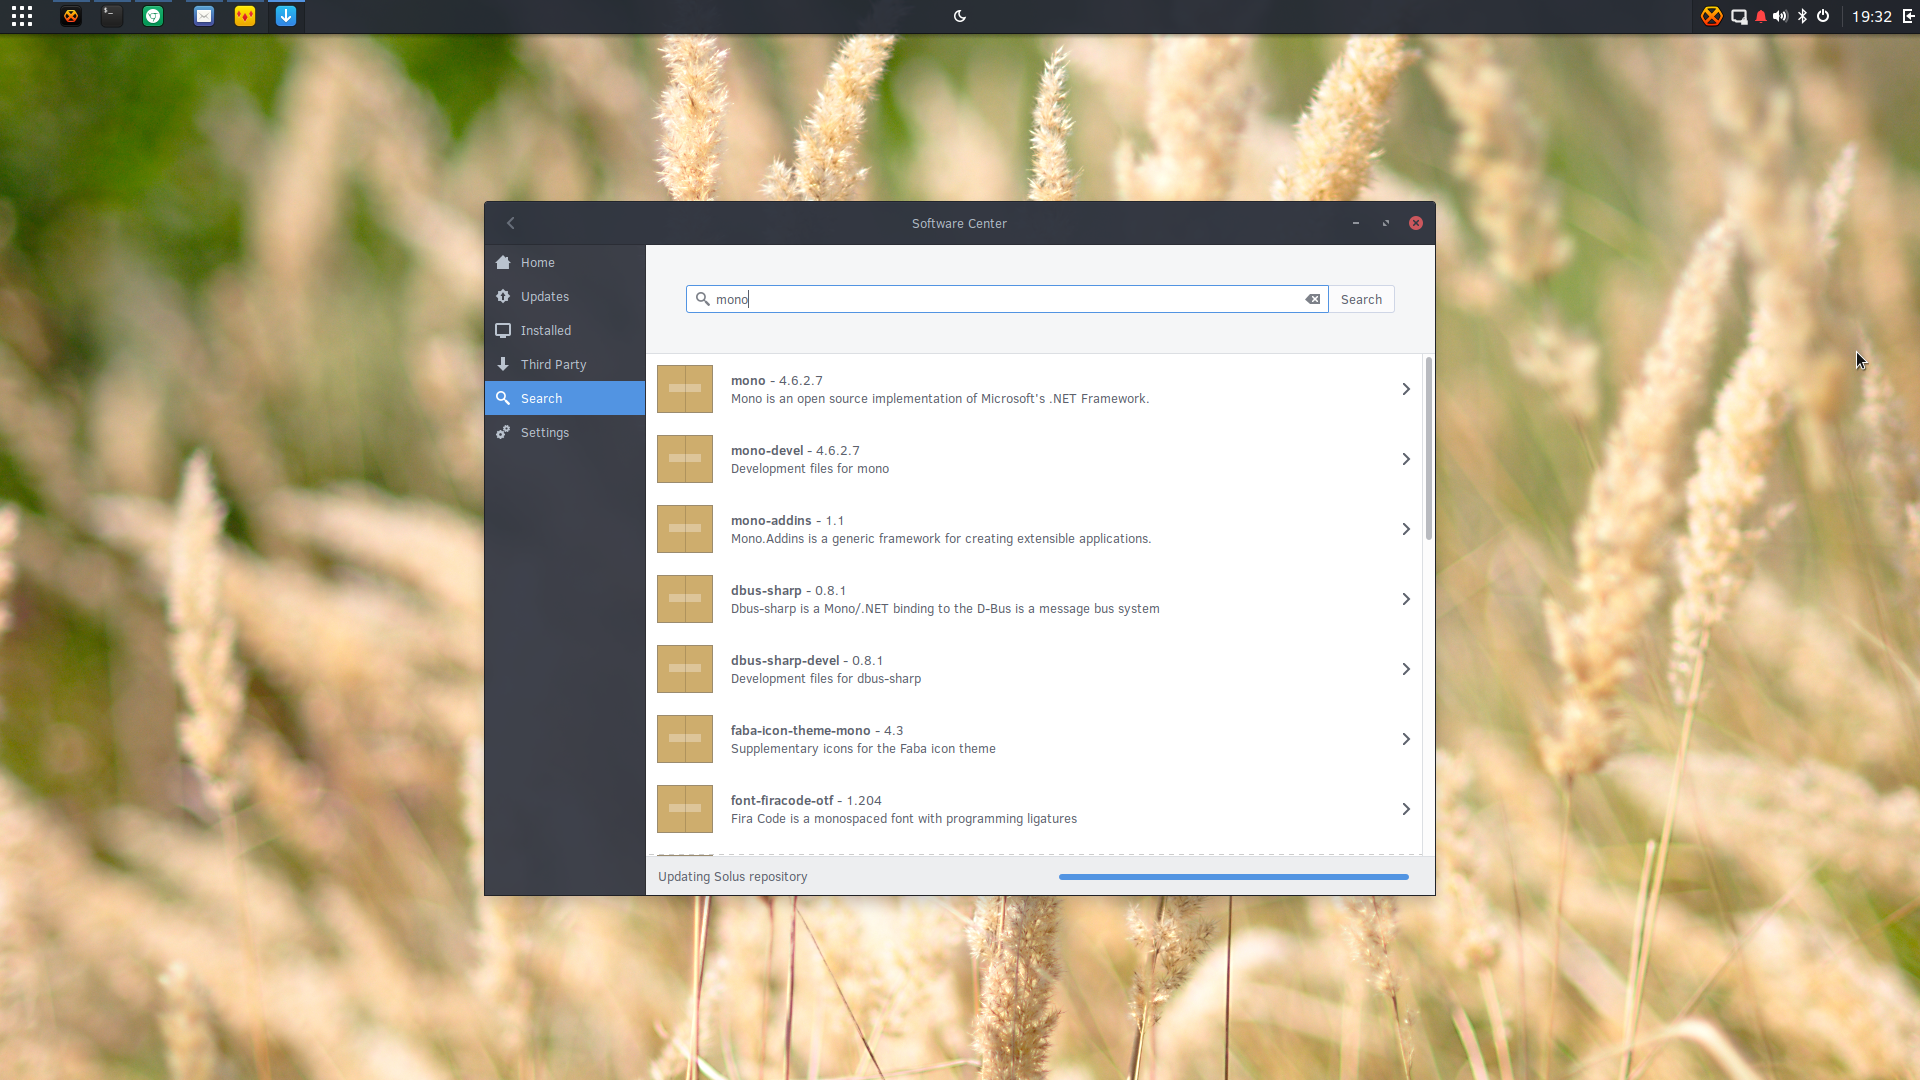Open Software Center Settings

[565, 432]
